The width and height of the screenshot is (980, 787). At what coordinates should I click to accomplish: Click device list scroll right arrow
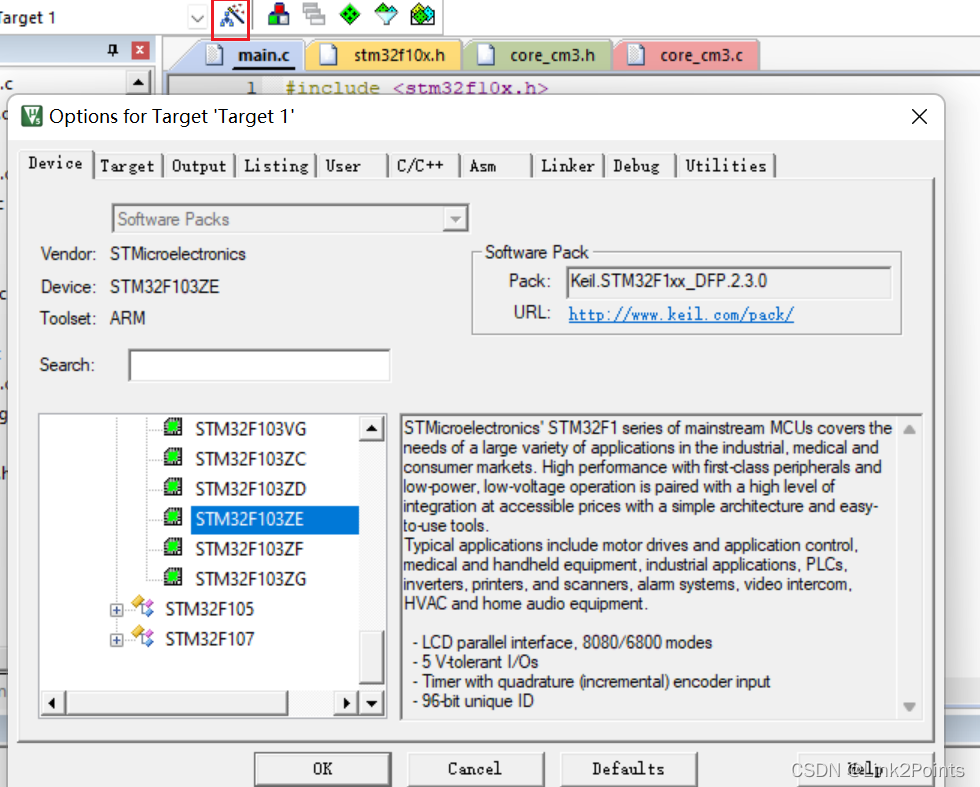(347, 703)
